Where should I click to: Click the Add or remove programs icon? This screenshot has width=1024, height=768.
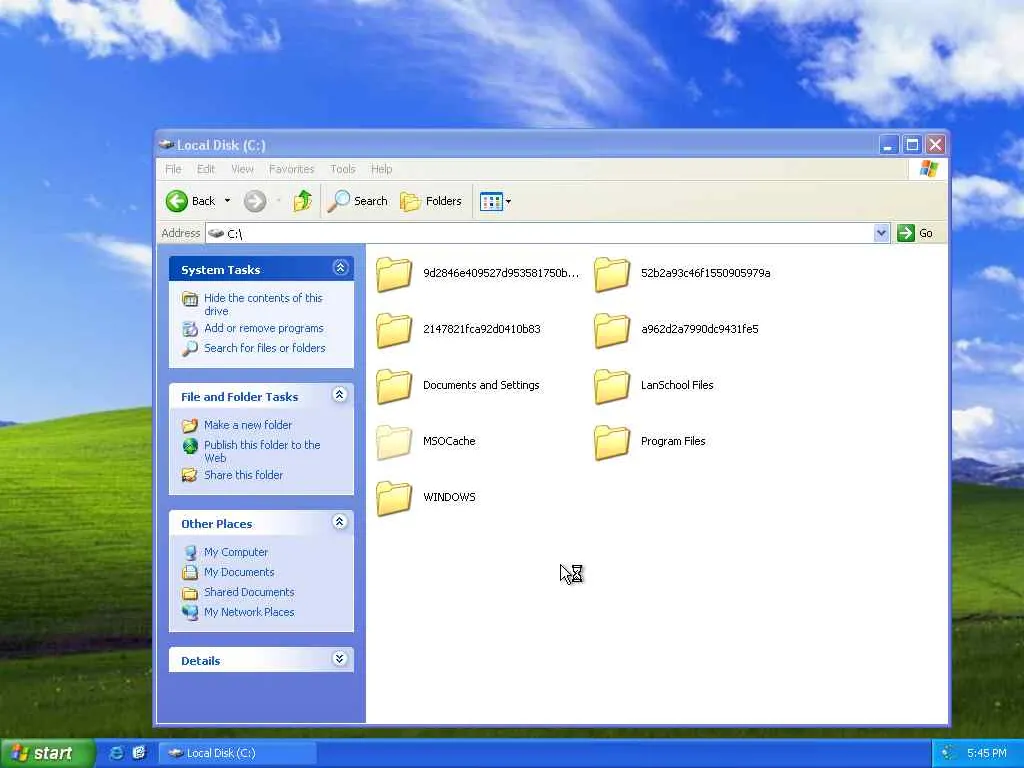tap(190, 328)
